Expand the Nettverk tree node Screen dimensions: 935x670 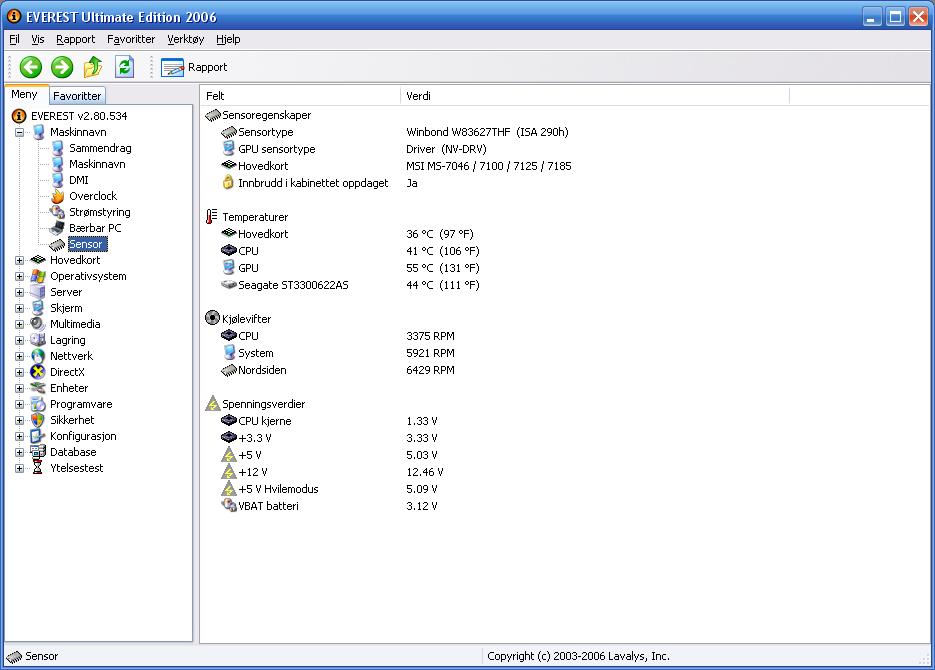coord(20,356)
